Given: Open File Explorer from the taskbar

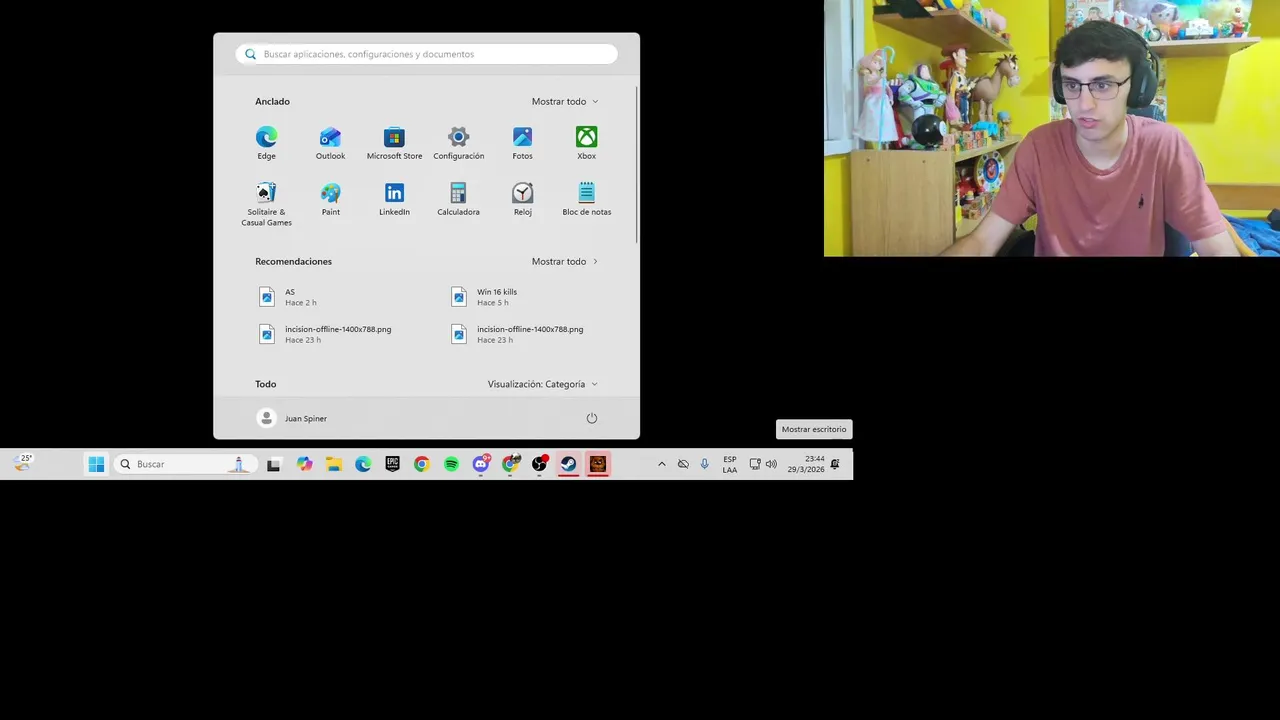Looking at the screenshot, I should [333, 464].
